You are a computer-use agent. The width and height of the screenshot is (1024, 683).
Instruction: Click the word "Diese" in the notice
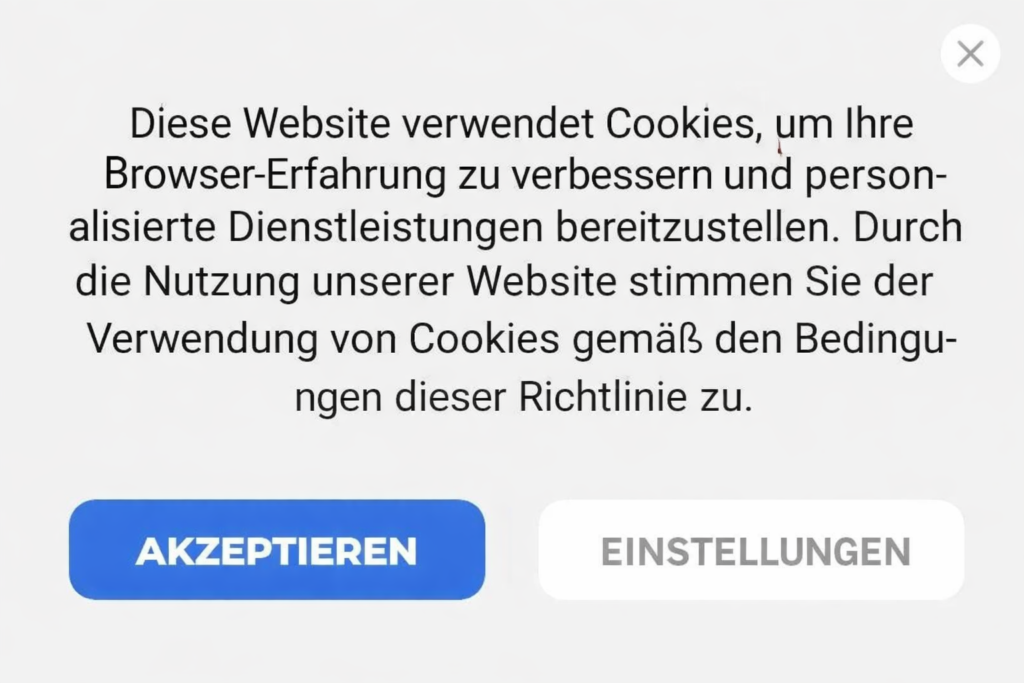click(180, 123)
